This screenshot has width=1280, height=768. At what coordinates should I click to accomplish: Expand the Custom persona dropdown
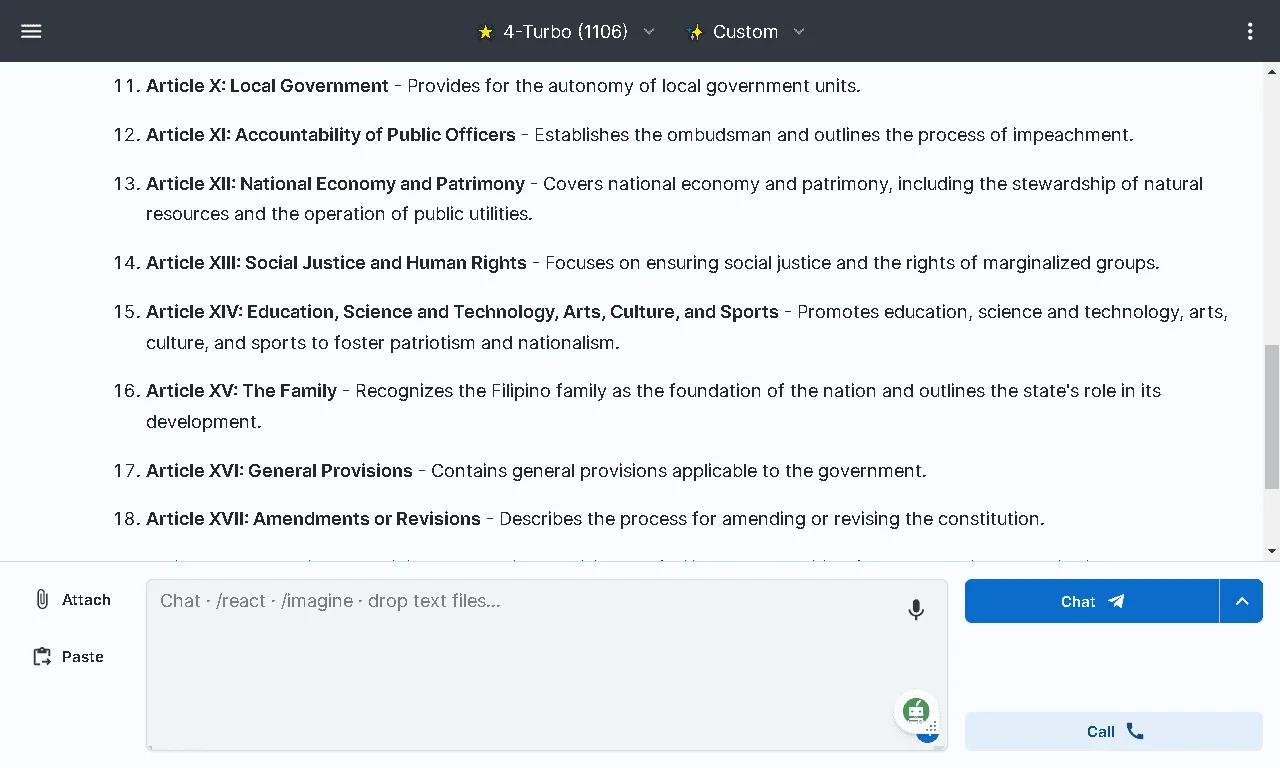coord(799,31)
